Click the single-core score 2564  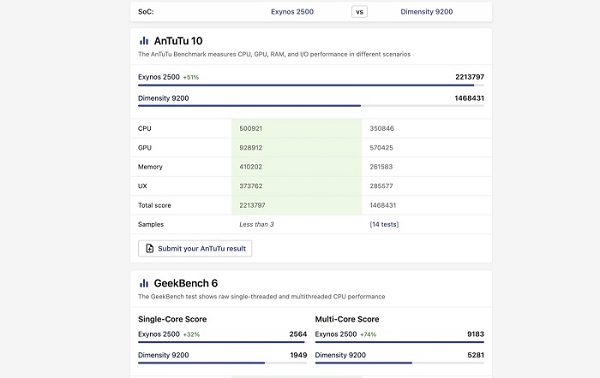point(298,334)
